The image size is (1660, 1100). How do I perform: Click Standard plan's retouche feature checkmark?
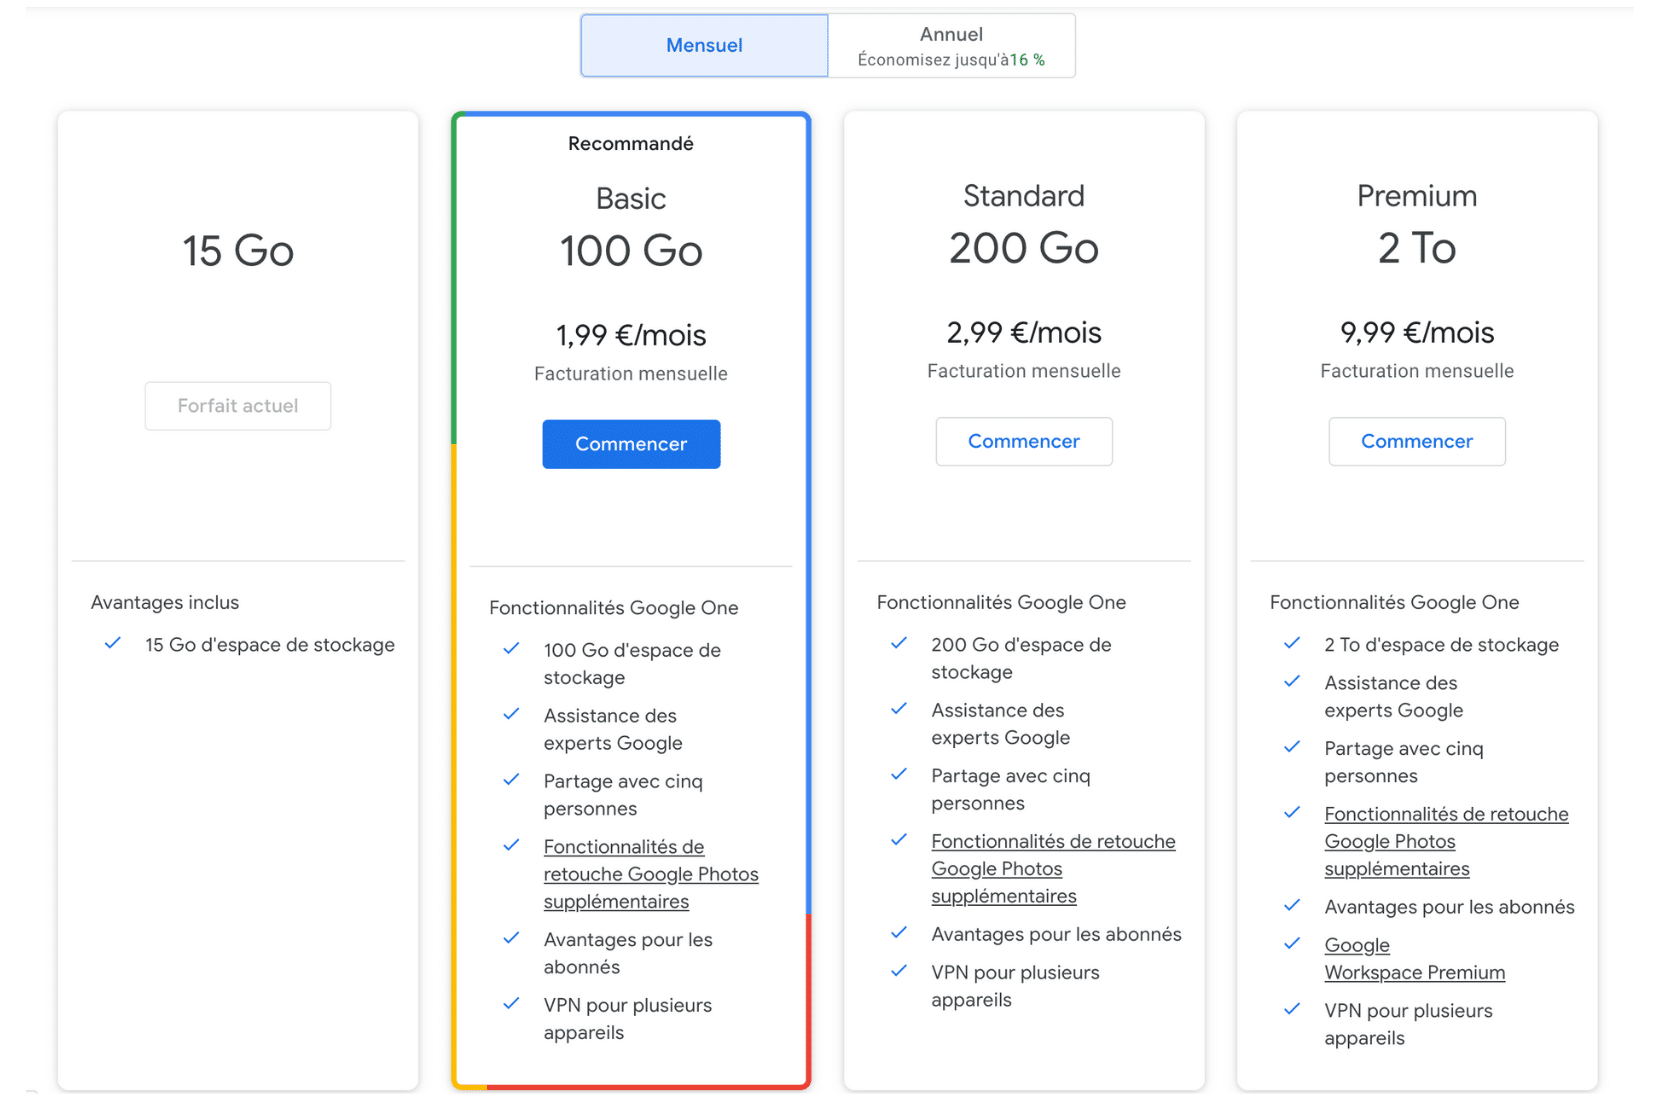pos(899,840)
